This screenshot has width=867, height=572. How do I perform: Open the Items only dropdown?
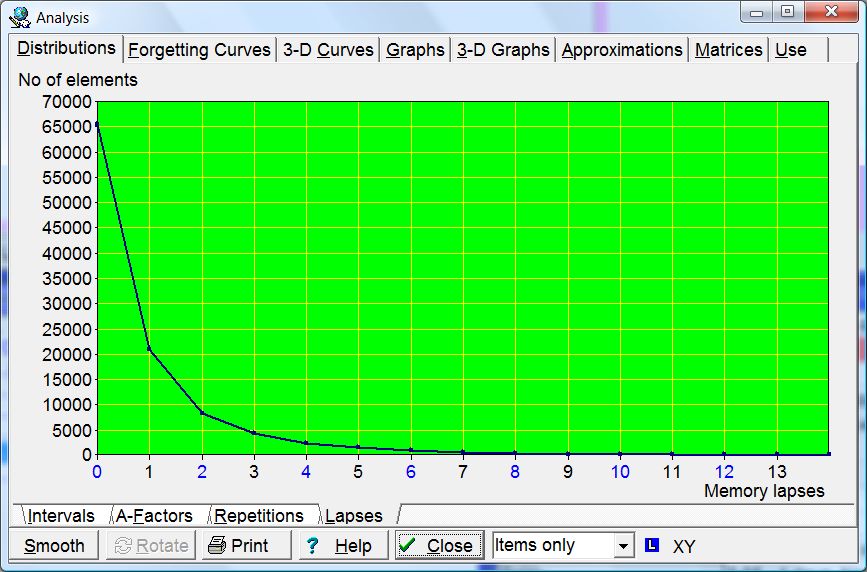(x=624, y=545)
